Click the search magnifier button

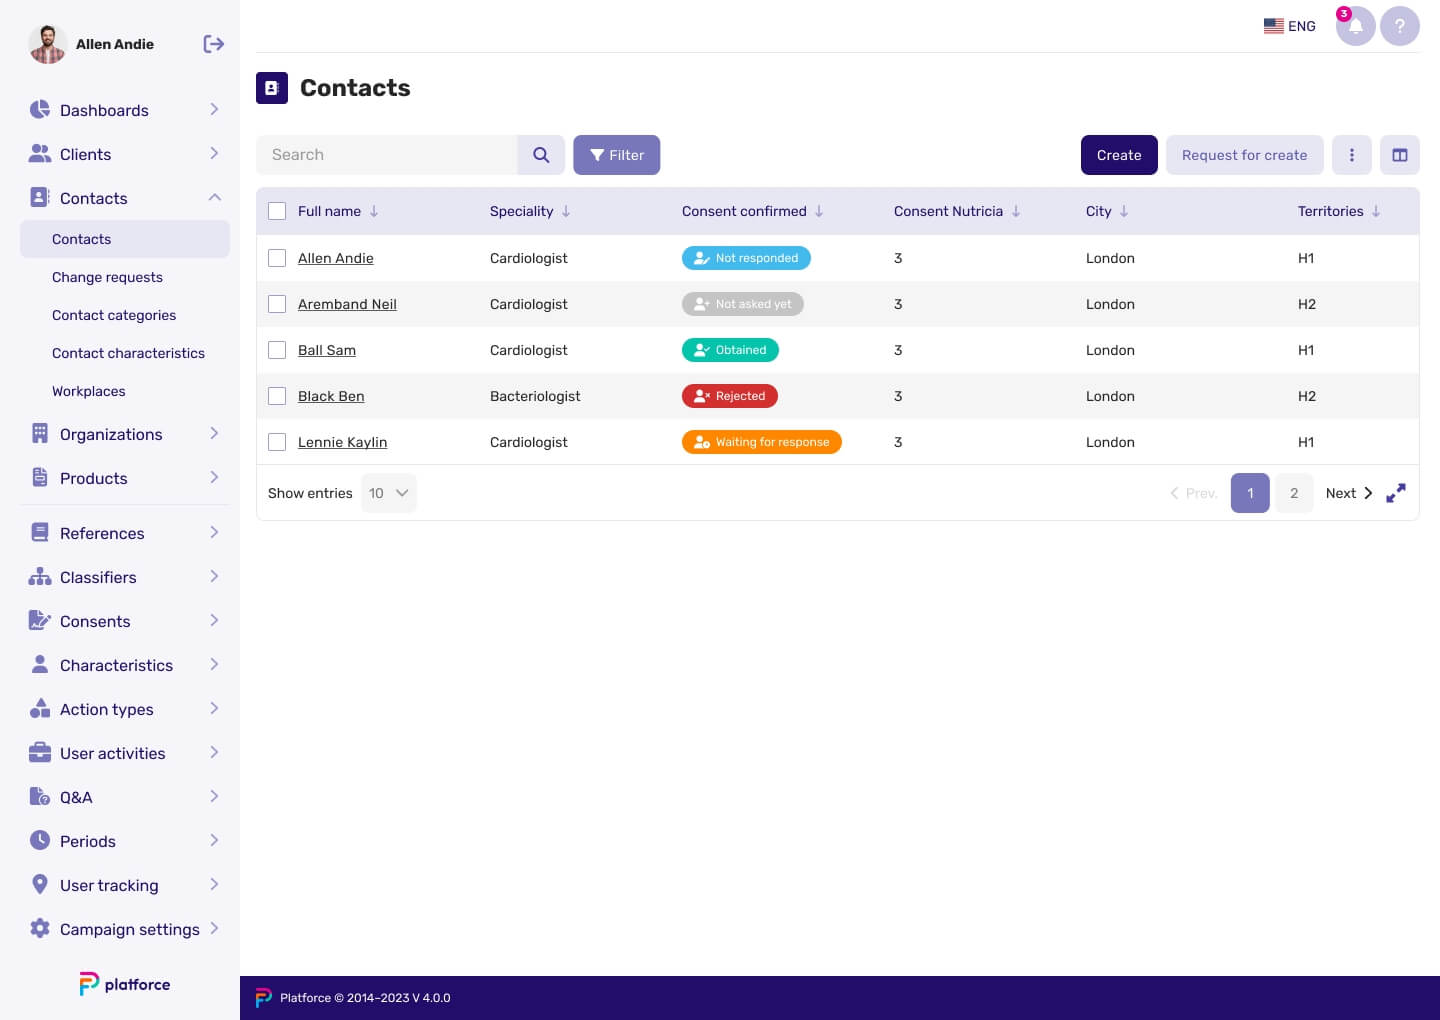(x=541, y=155)
